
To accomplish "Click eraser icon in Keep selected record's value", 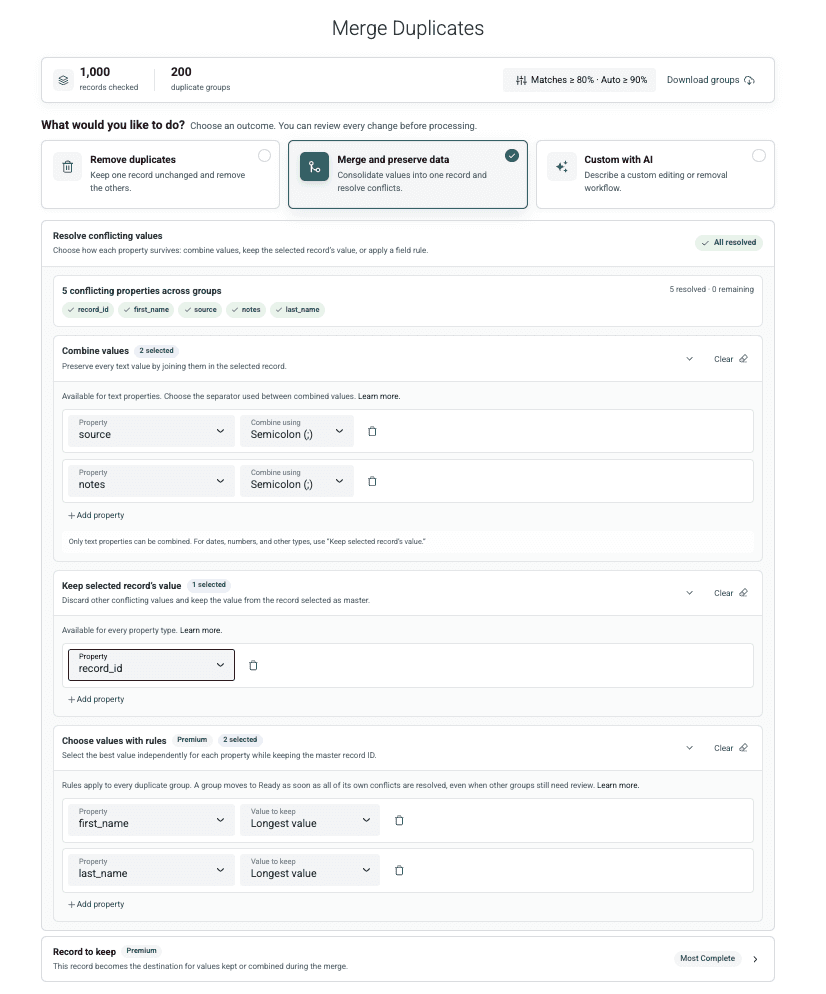I will pos(744,593).
